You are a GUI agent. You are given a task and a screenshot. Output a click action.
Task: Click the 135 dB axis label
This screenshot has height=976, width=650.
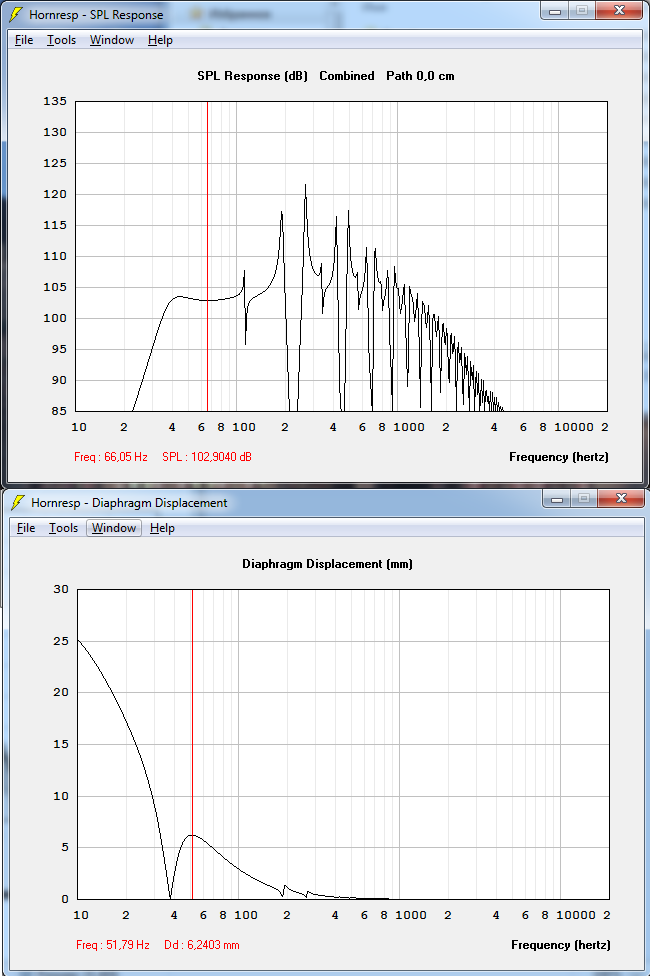click(x=55, y=101)
